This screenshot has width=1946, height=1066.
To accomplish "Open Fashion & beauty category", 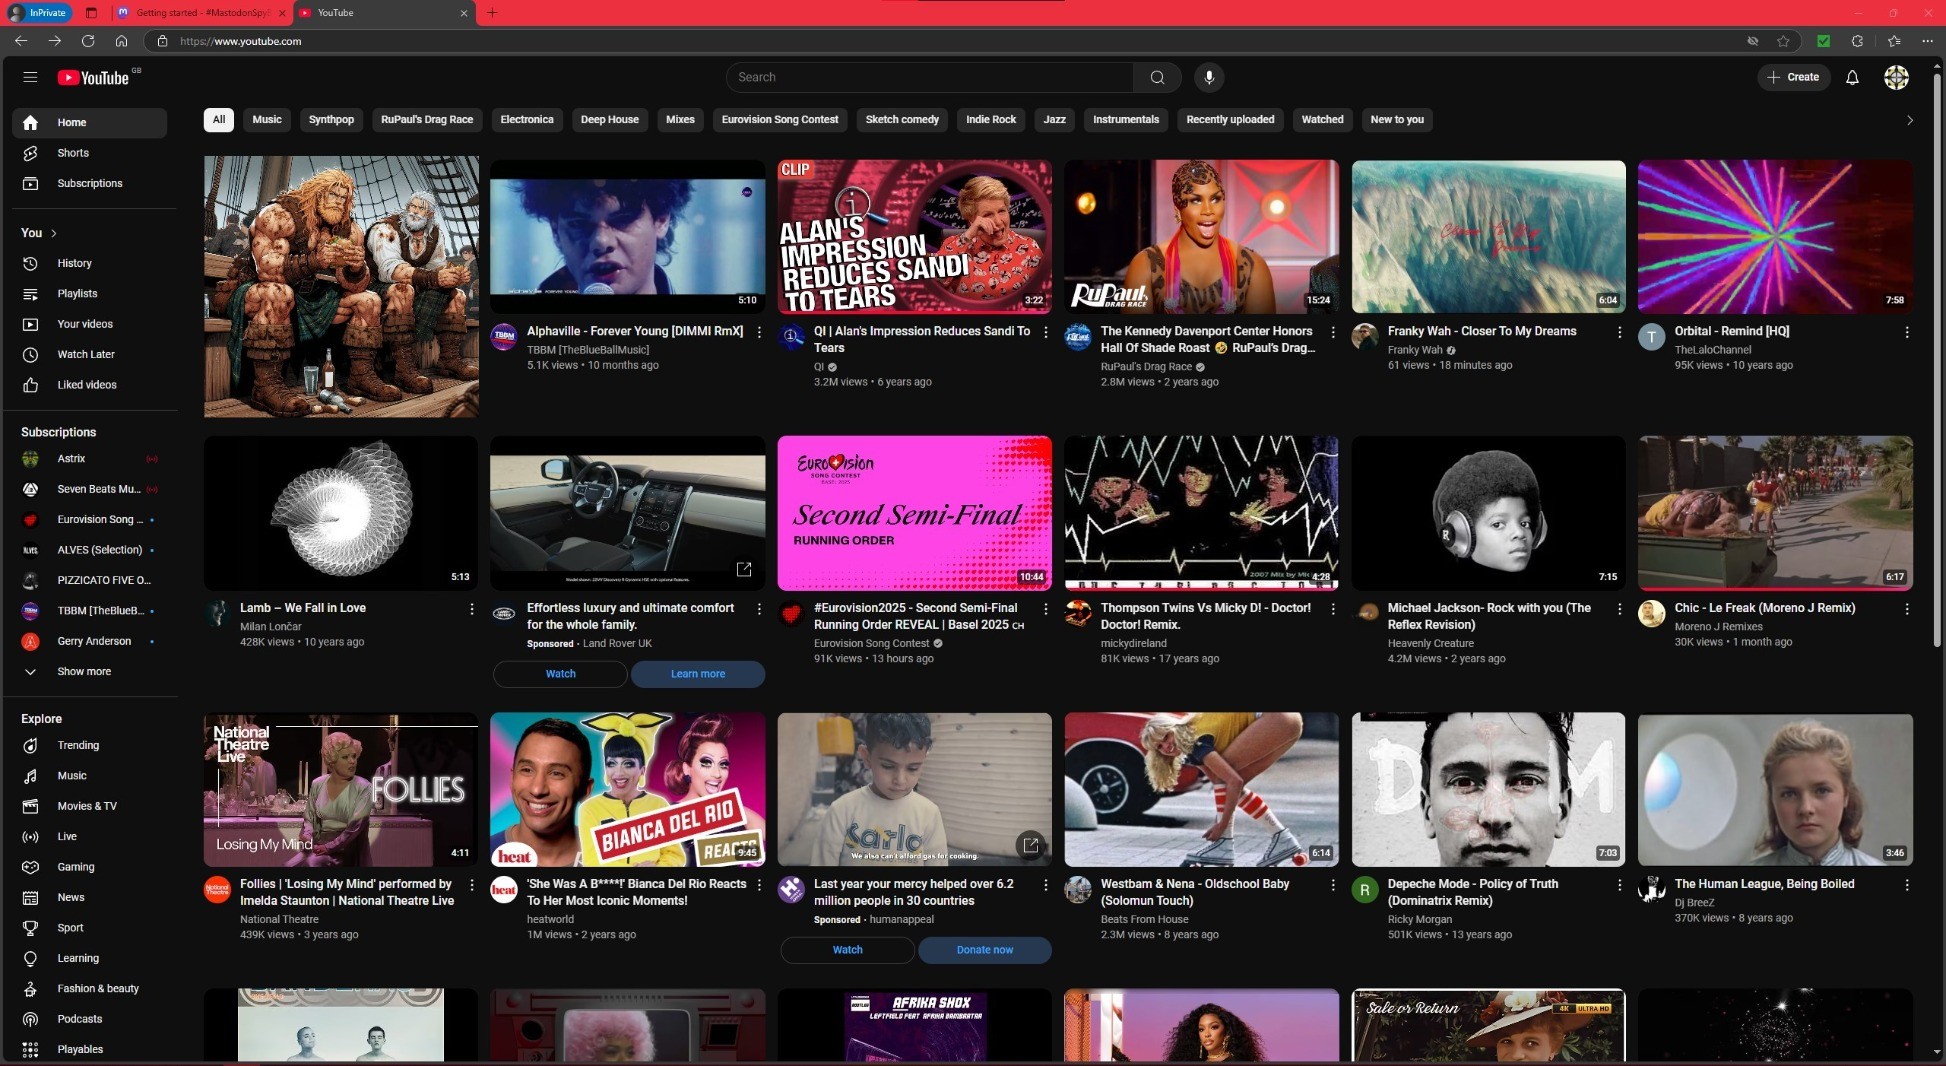I will 89,988.
